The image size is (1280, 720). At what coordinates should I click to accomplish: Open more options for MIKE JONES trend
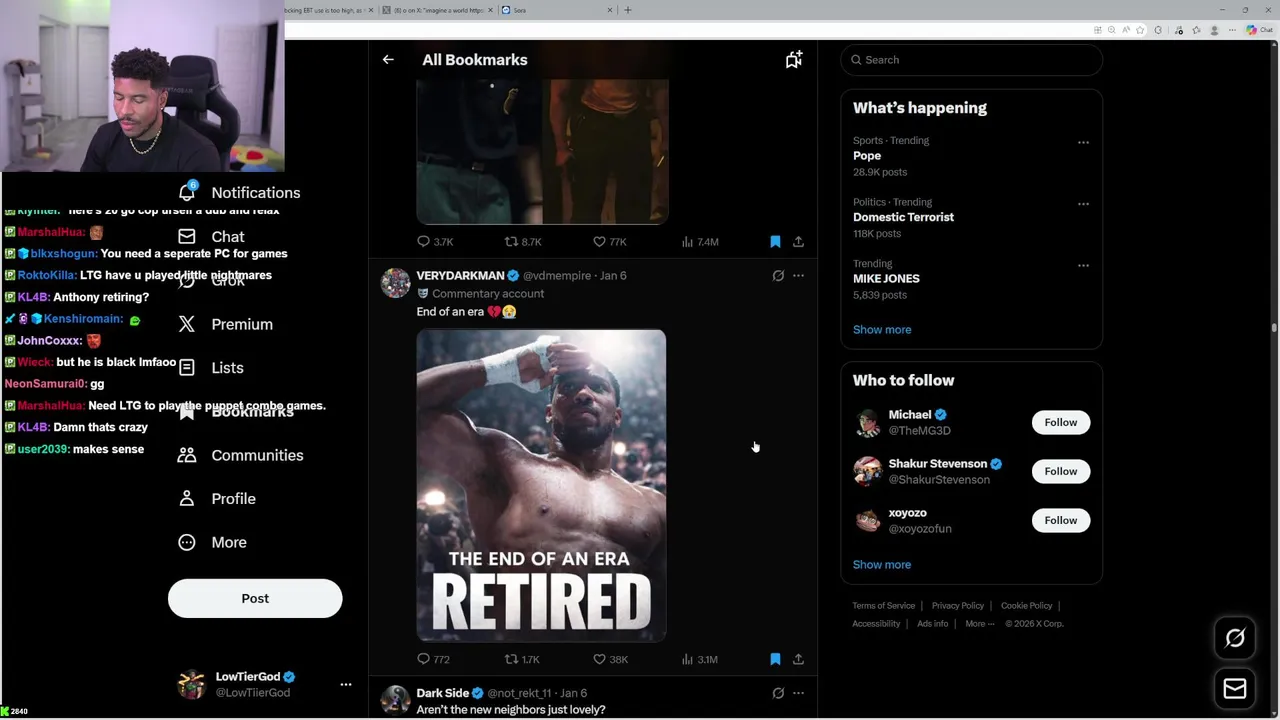(x=1083, y=266)
